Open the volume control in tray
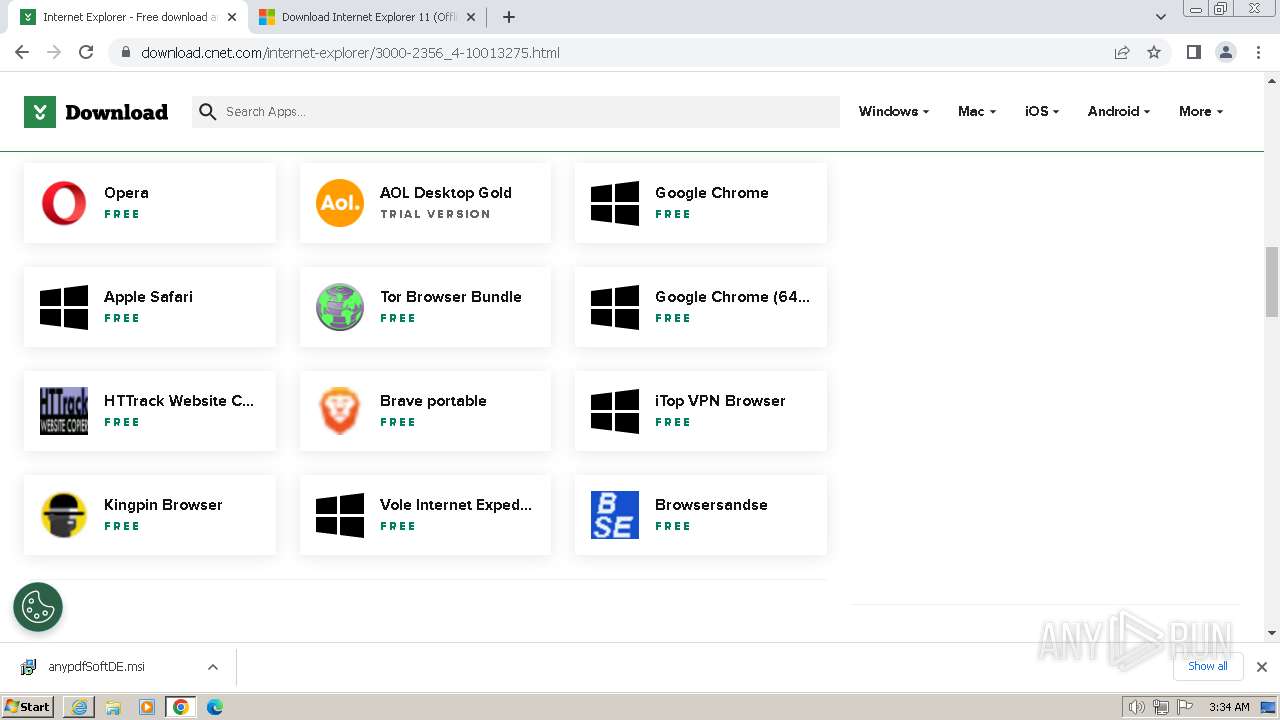 click(1137, 707)
